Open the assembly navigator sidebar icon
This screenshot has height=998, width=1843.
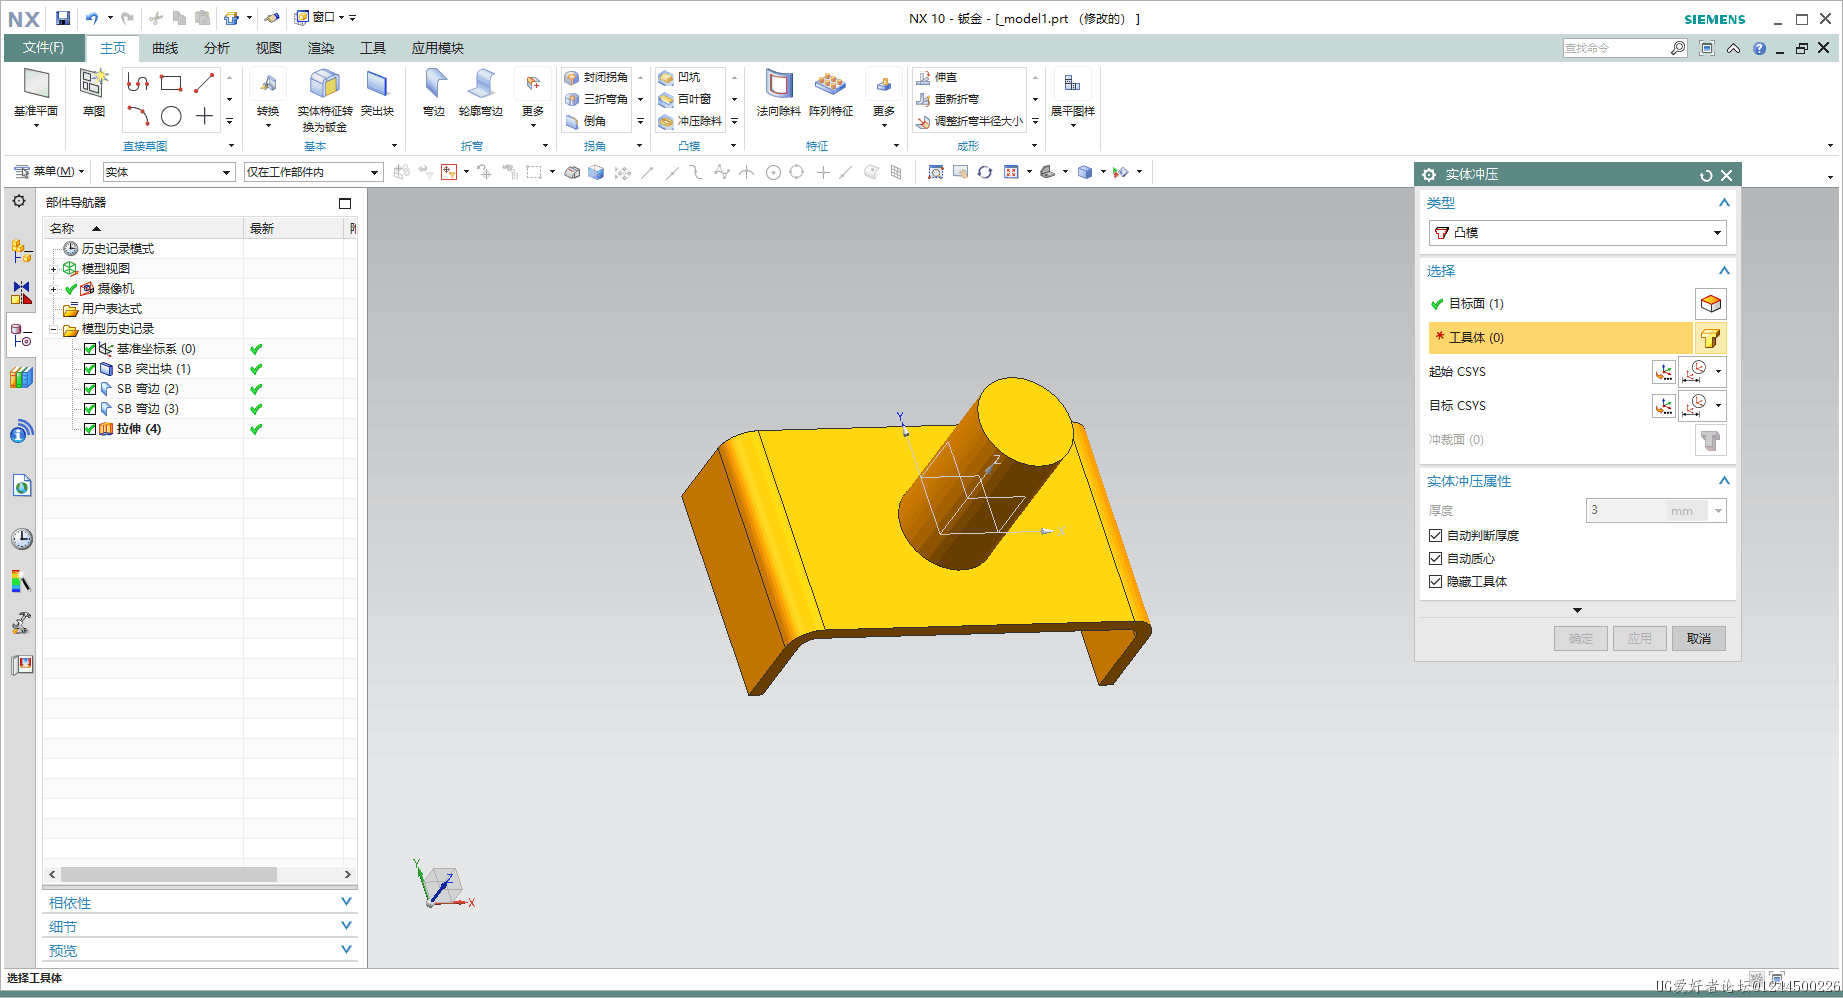point(21,251)
